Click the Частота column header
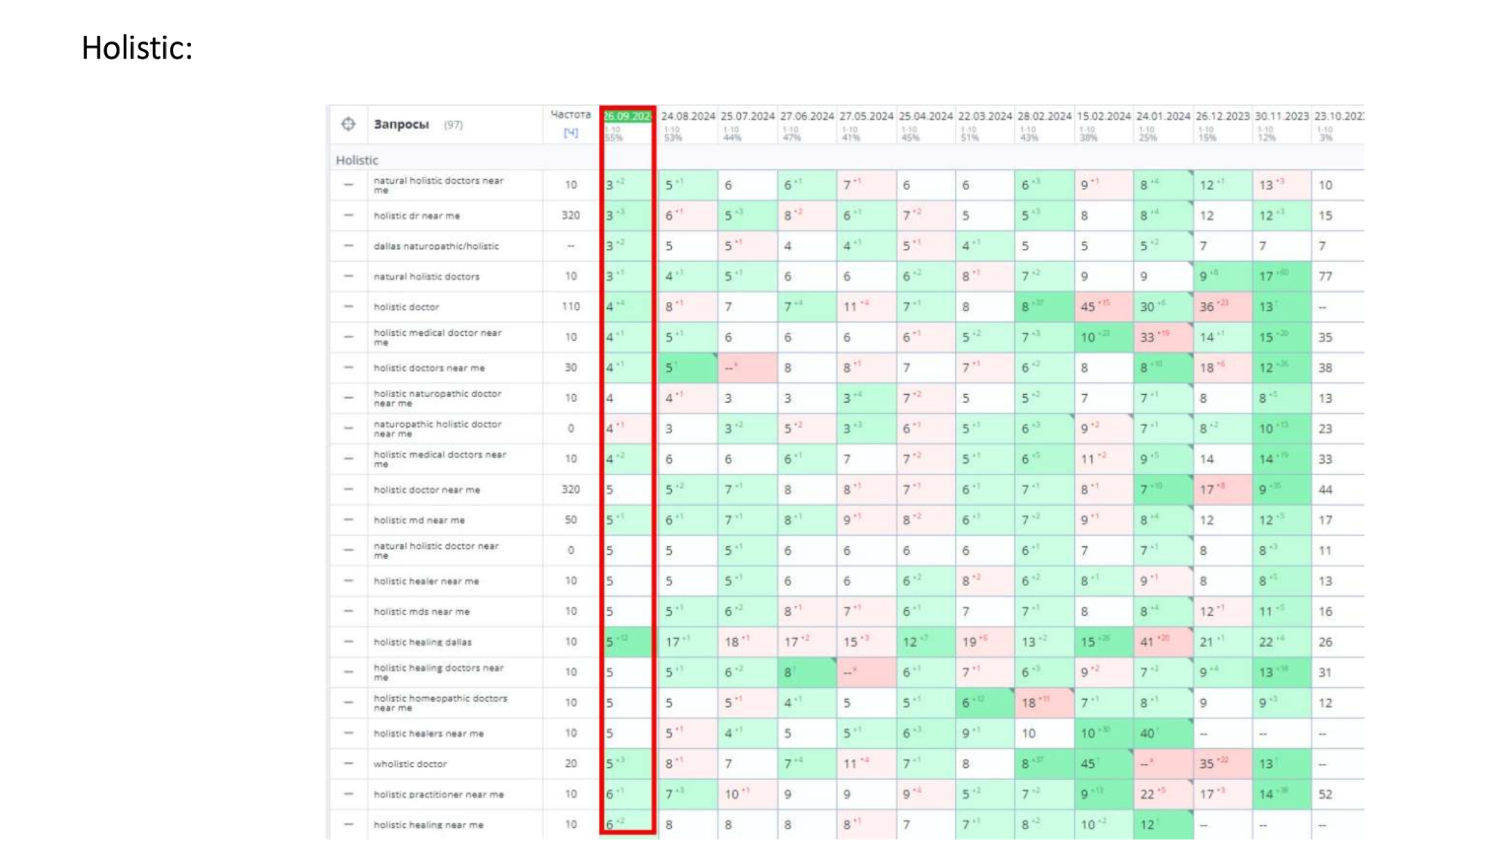Image resolution: width=1500 pixels, height=851 pixels. point(571,115)
